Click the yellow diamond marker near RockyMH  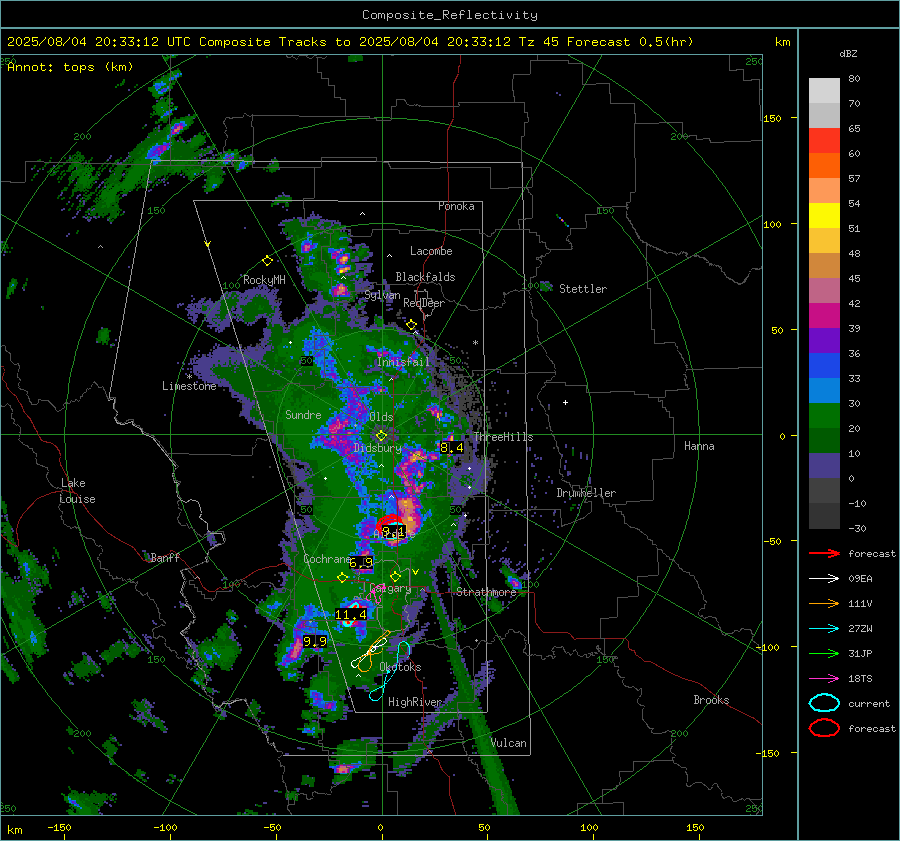[x=267, y=261]
